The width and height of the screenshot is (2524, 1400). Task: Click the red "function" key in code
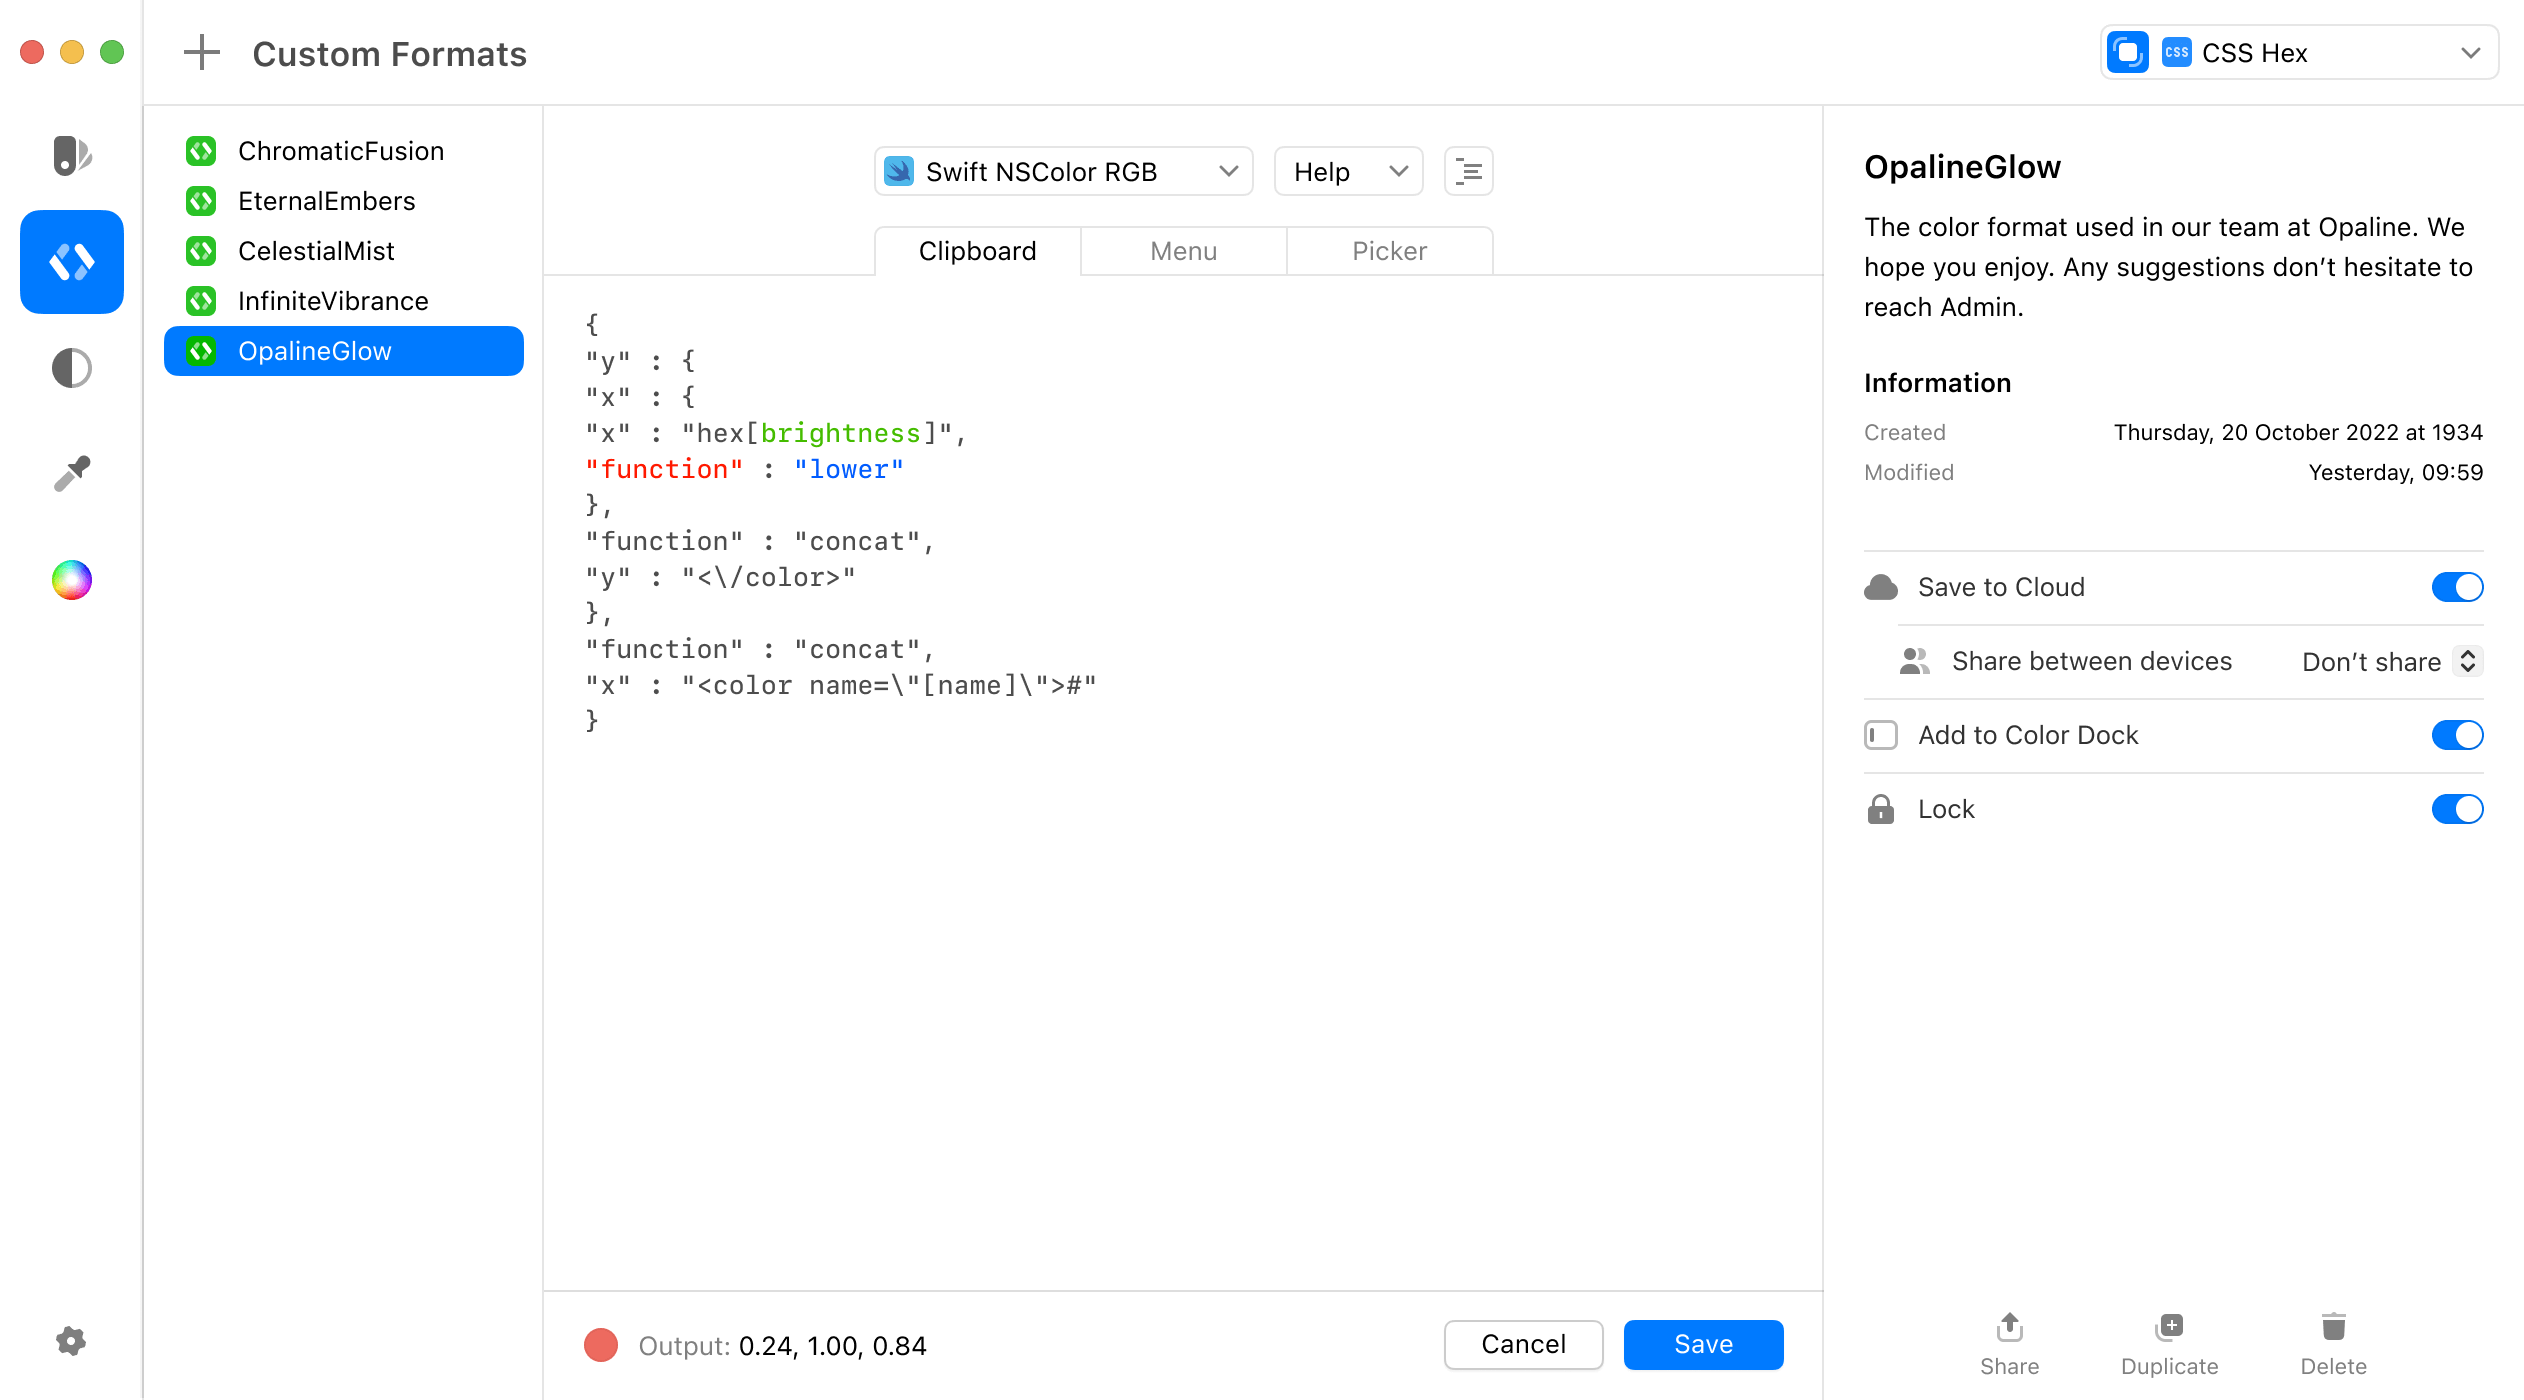[x=665, y=469]
